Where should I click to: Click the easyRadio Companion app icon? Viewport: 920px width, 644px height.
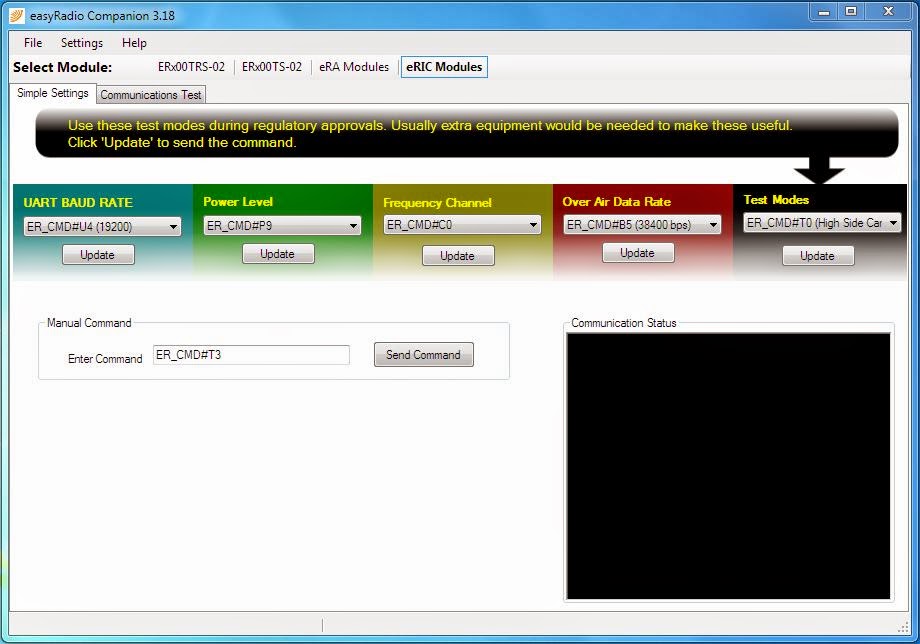pyautogui.click(x=16, y=16)
